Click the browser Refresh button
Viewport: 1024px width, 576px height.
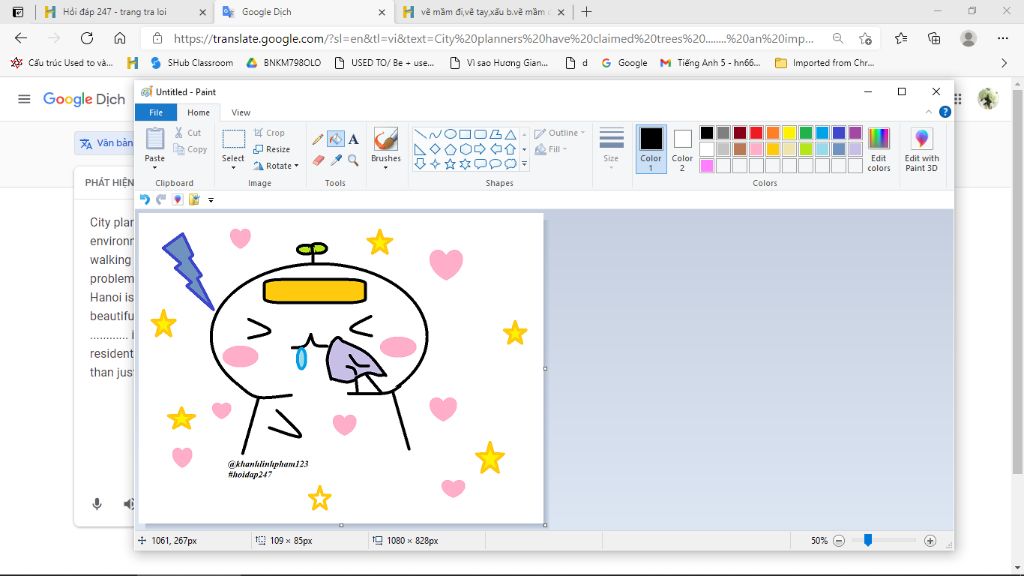[87, 38]
